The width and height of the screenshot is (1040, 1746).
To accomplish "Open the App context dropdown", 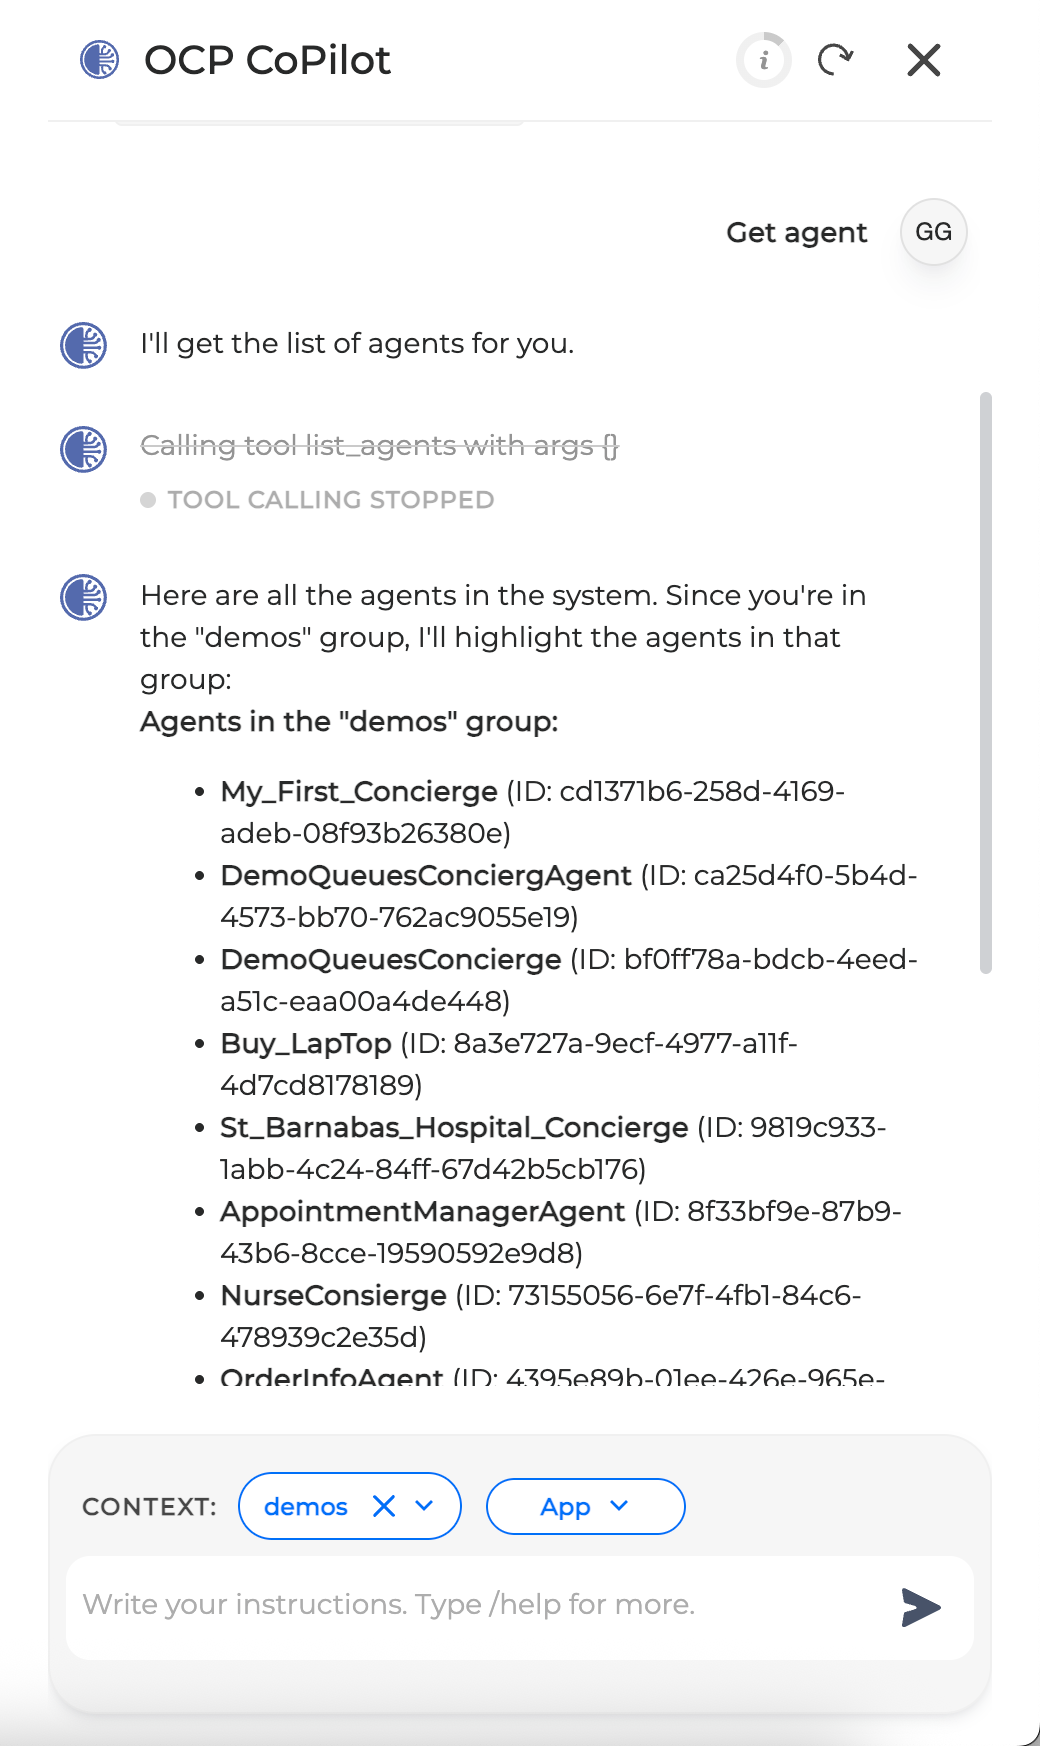I will coord(585,1506).
